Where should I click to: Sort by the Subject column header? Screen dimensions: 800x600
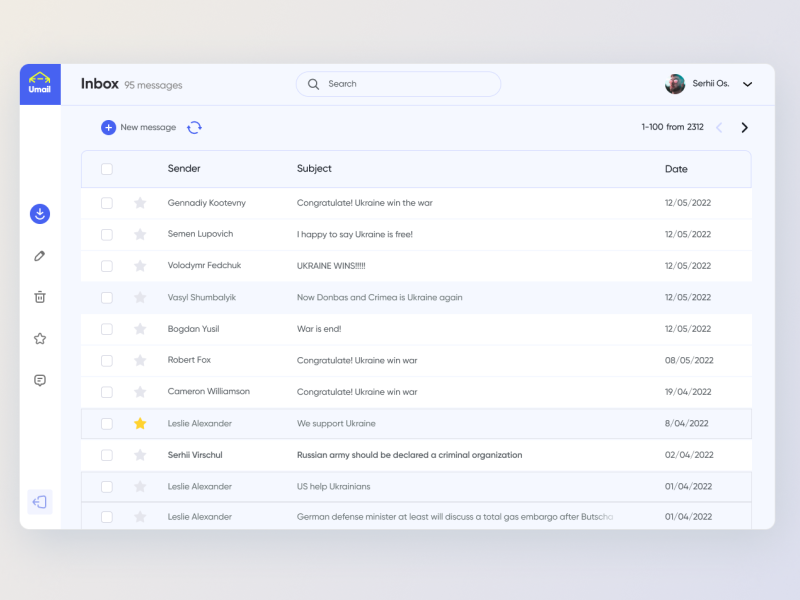(314, 168)
